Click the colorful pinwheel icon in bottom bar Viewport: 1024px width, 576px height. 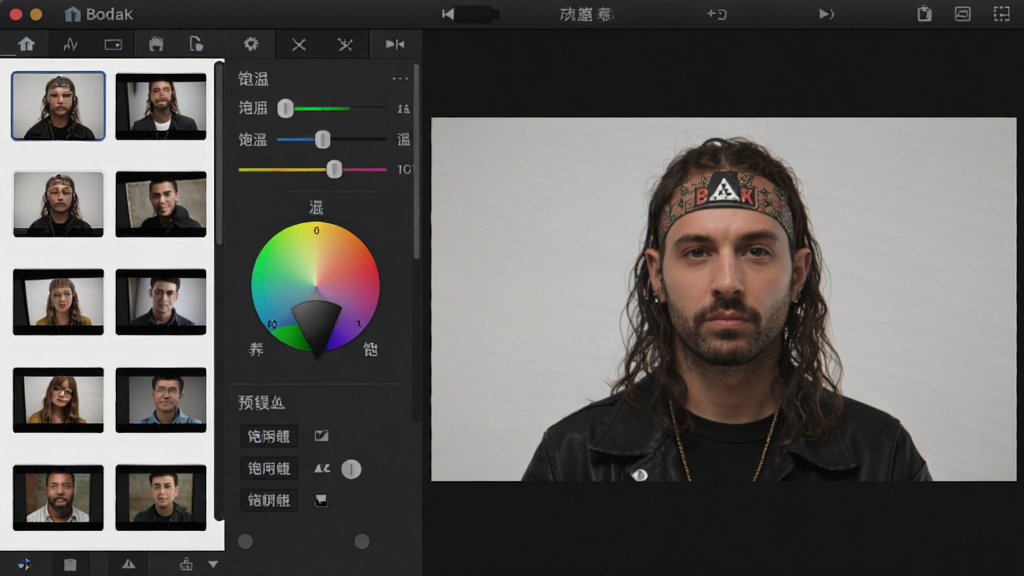tap(24, 564)
